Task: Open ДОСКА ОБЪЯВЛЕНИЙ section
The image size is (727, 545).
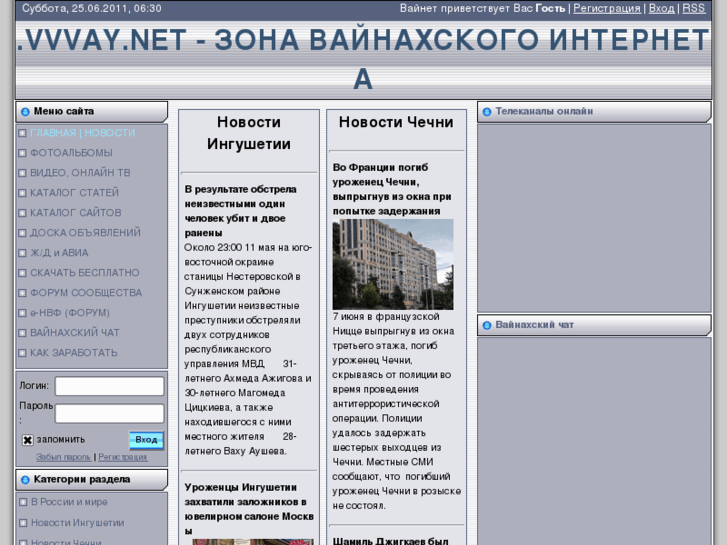Action: 85,233
